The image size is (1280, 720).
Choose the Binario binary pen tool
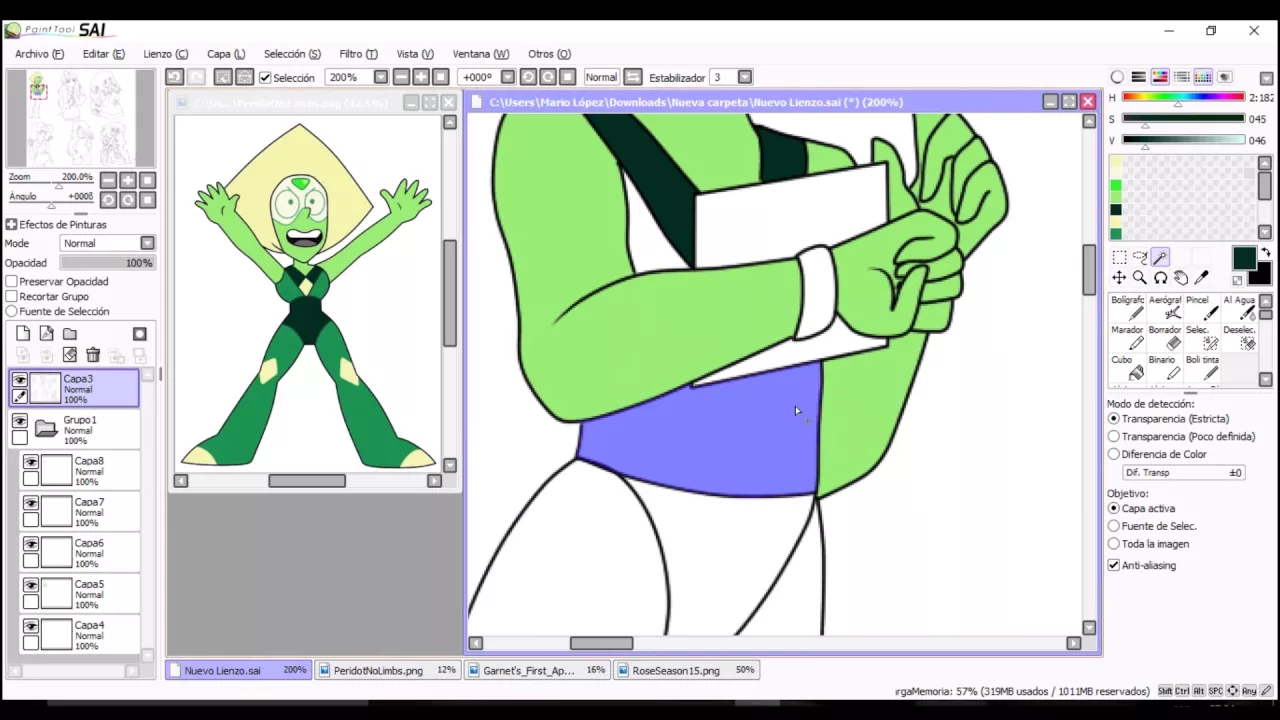click(x=1165, y=368)
